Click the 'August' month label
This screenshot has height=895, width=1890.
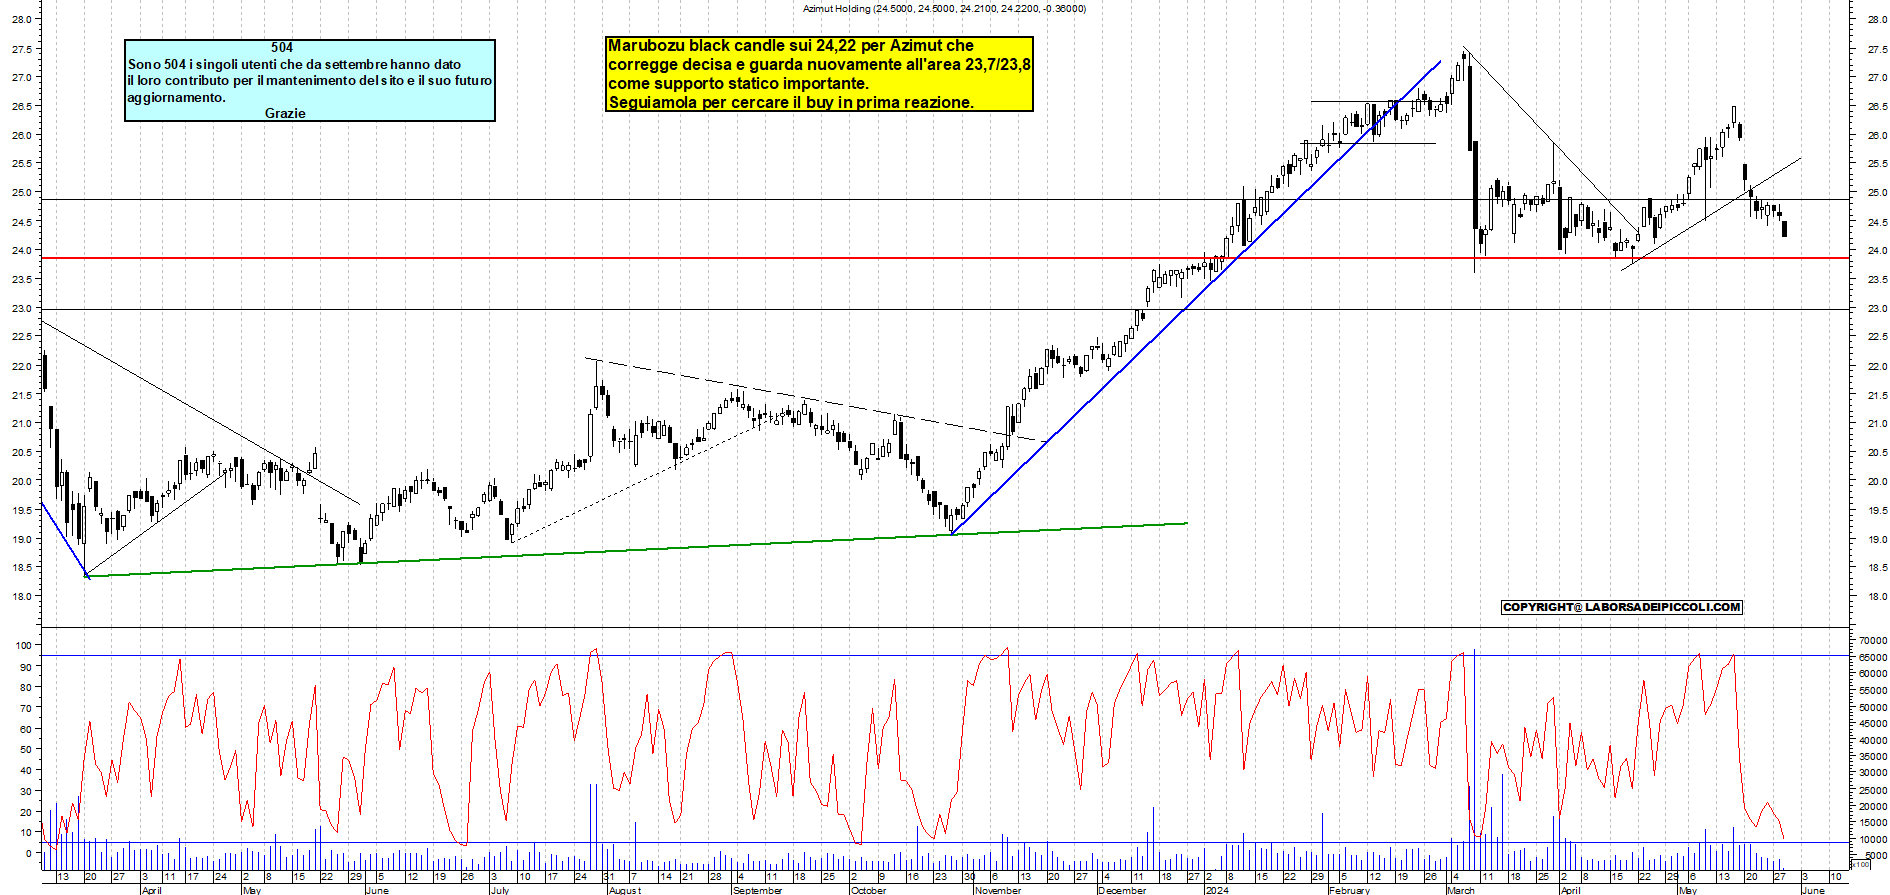pos(625,890)
